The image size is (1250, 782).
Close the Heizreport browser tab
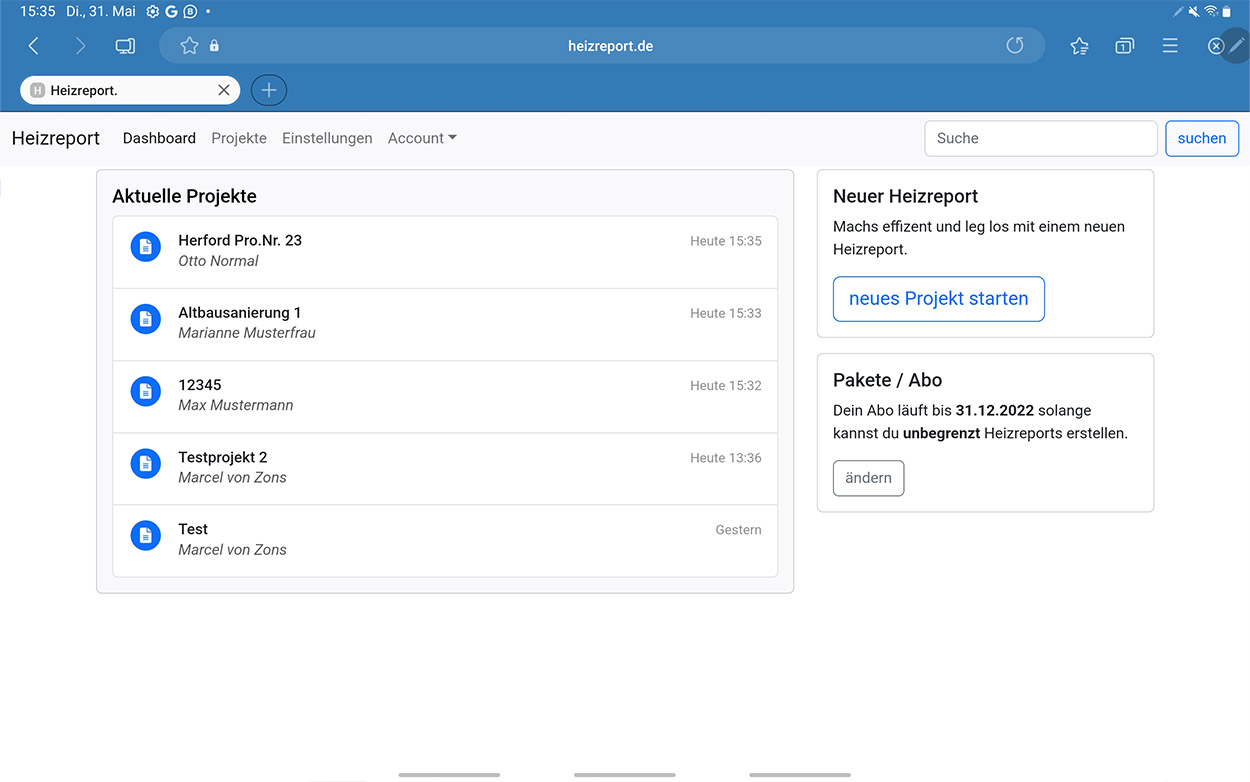(224, 90)
